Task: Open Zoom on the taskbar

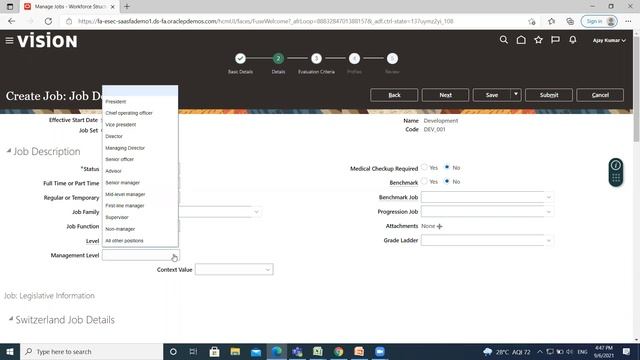Action: [x=380, y=351]
